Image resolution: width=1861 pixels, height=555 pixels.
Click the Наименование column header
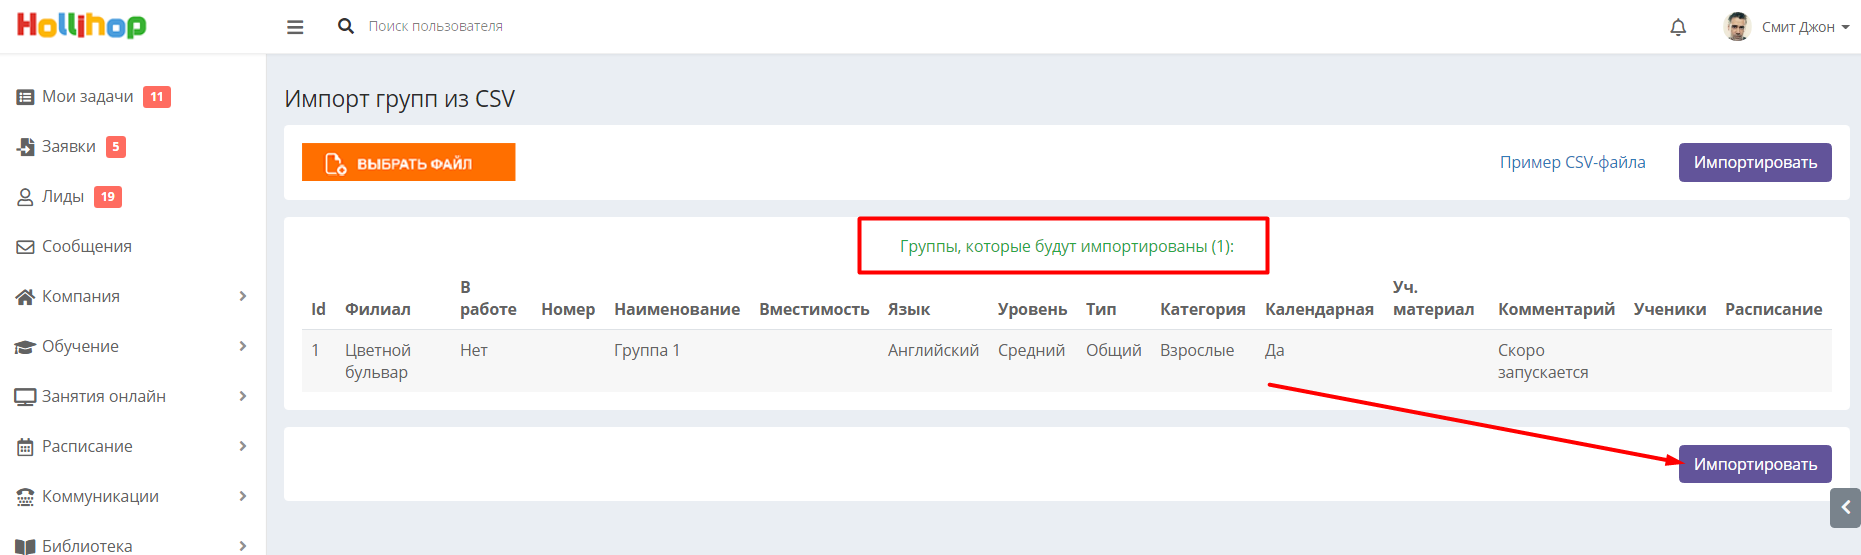(677, 309)
